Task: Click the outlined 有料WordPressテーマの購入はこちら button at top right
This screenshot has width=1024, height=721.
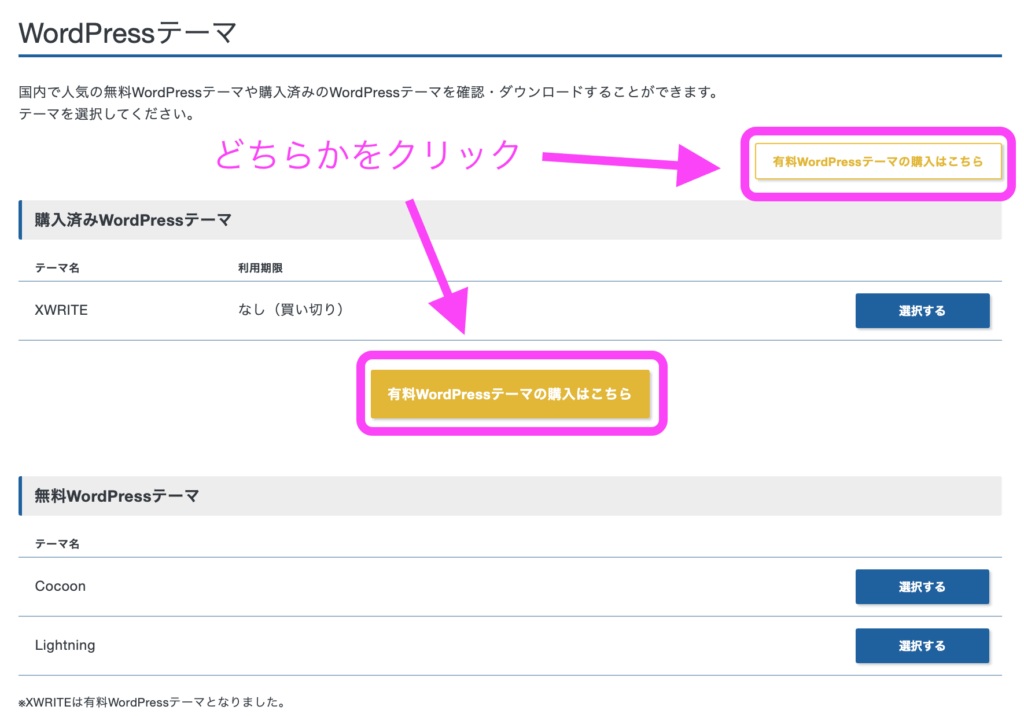Action: [x=878, y=161]
